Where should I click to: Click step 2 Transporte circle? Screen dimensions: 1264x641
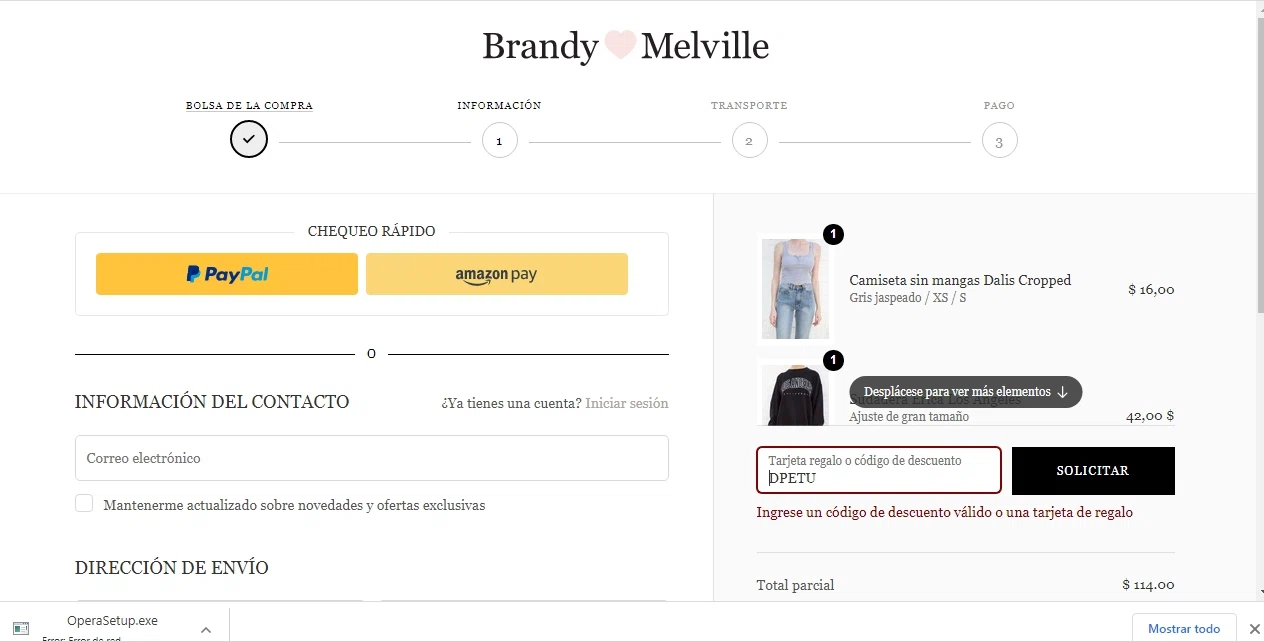pyautogui.click(x=749, y=140)
